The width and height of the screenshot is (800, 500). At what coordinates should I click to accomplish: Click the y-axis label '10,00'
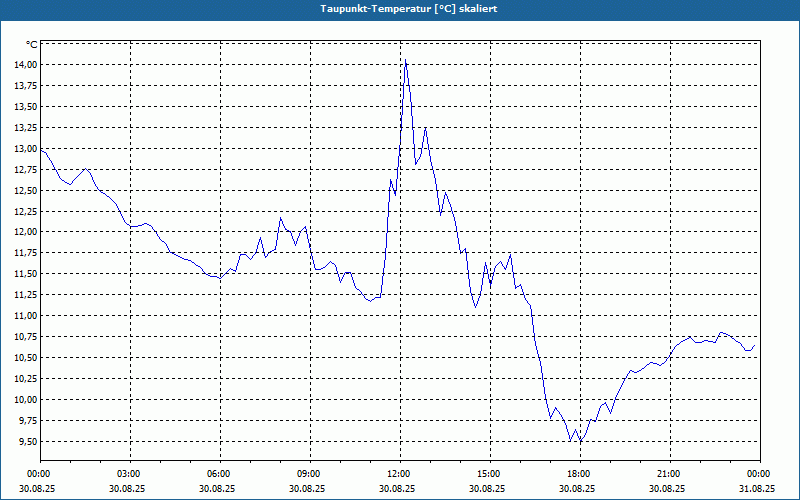click(28, 399)
